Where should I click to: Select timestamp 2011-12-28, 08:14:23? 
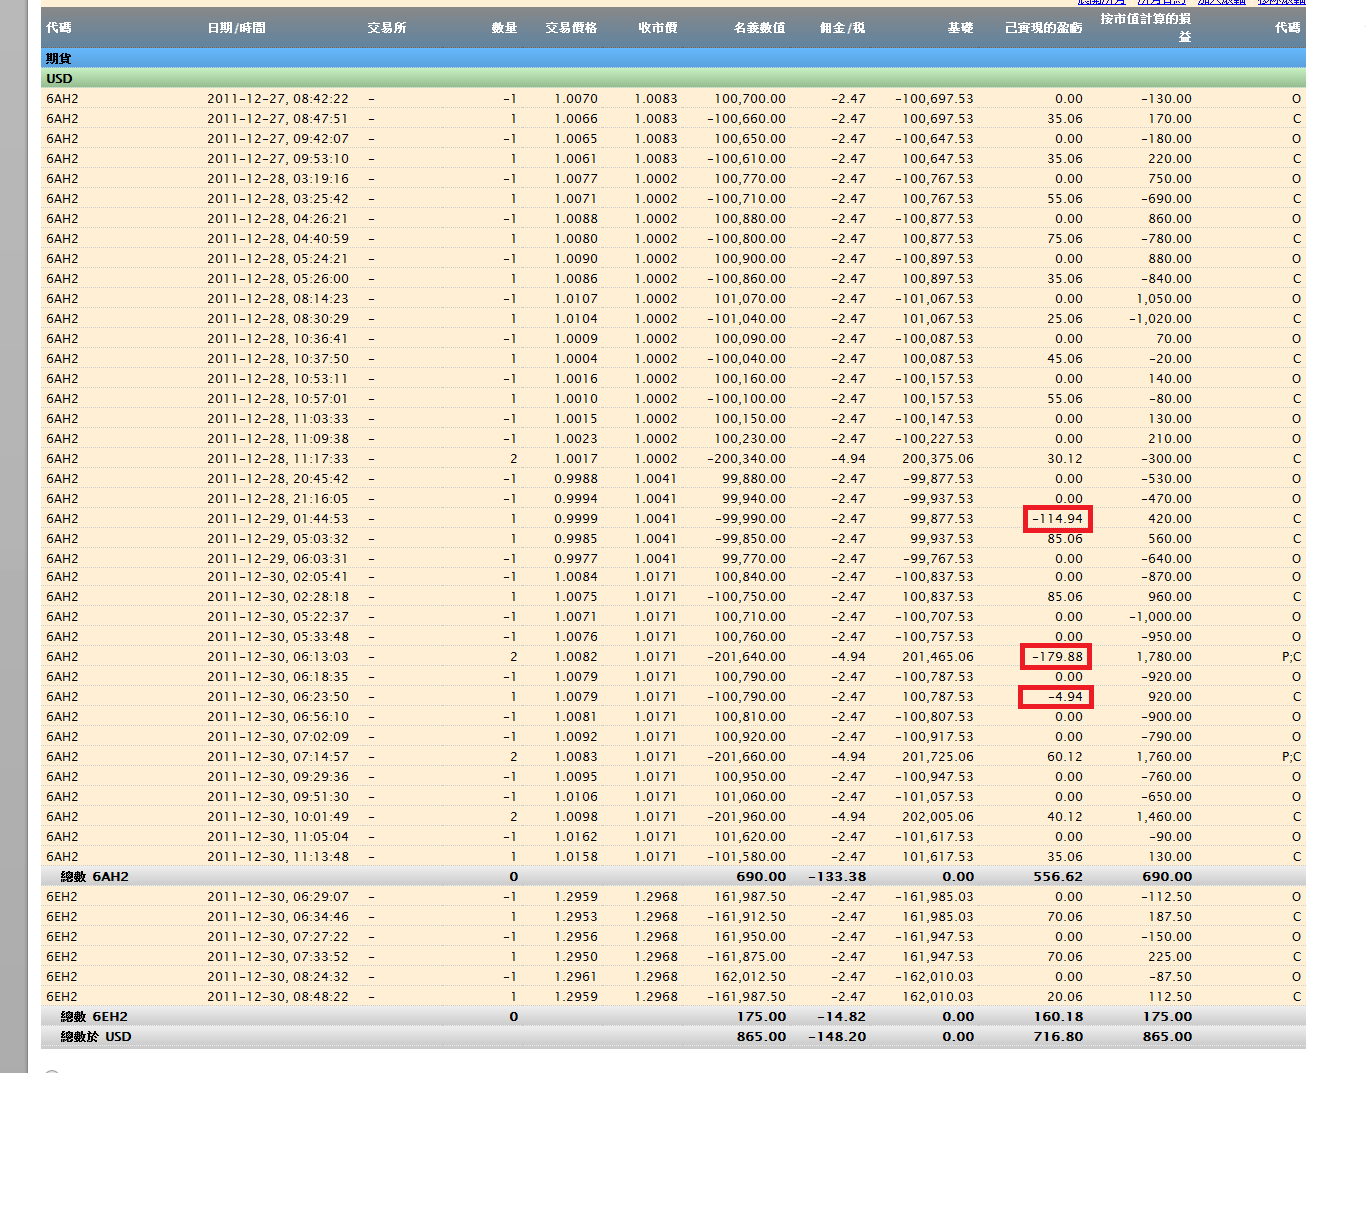click(278, 299)
